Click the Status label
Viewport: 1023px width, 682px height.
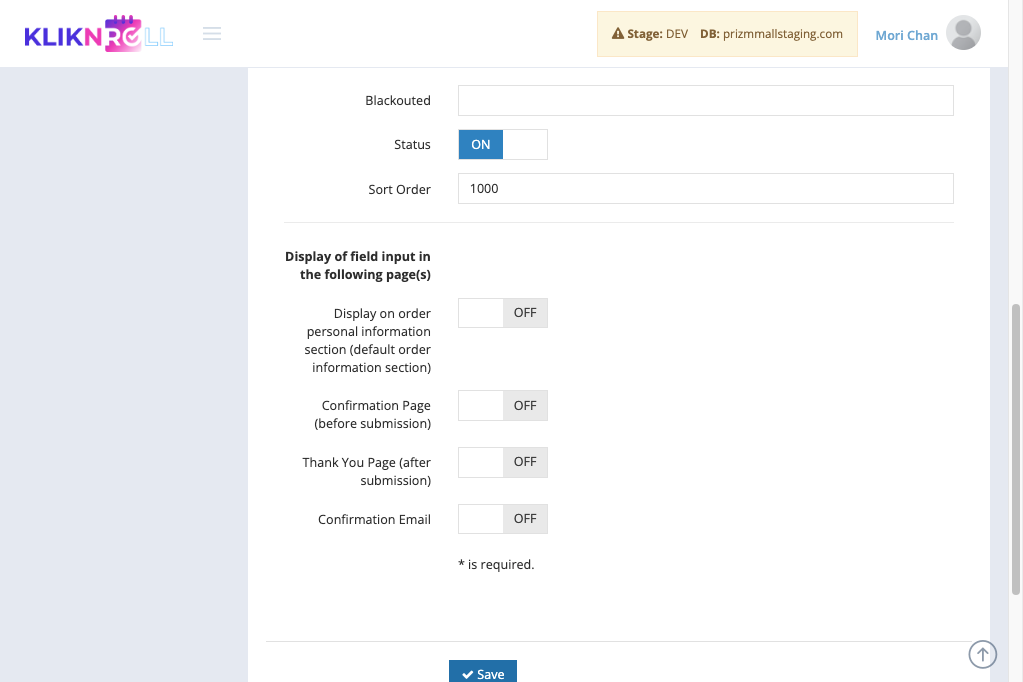tap(412, 145)
